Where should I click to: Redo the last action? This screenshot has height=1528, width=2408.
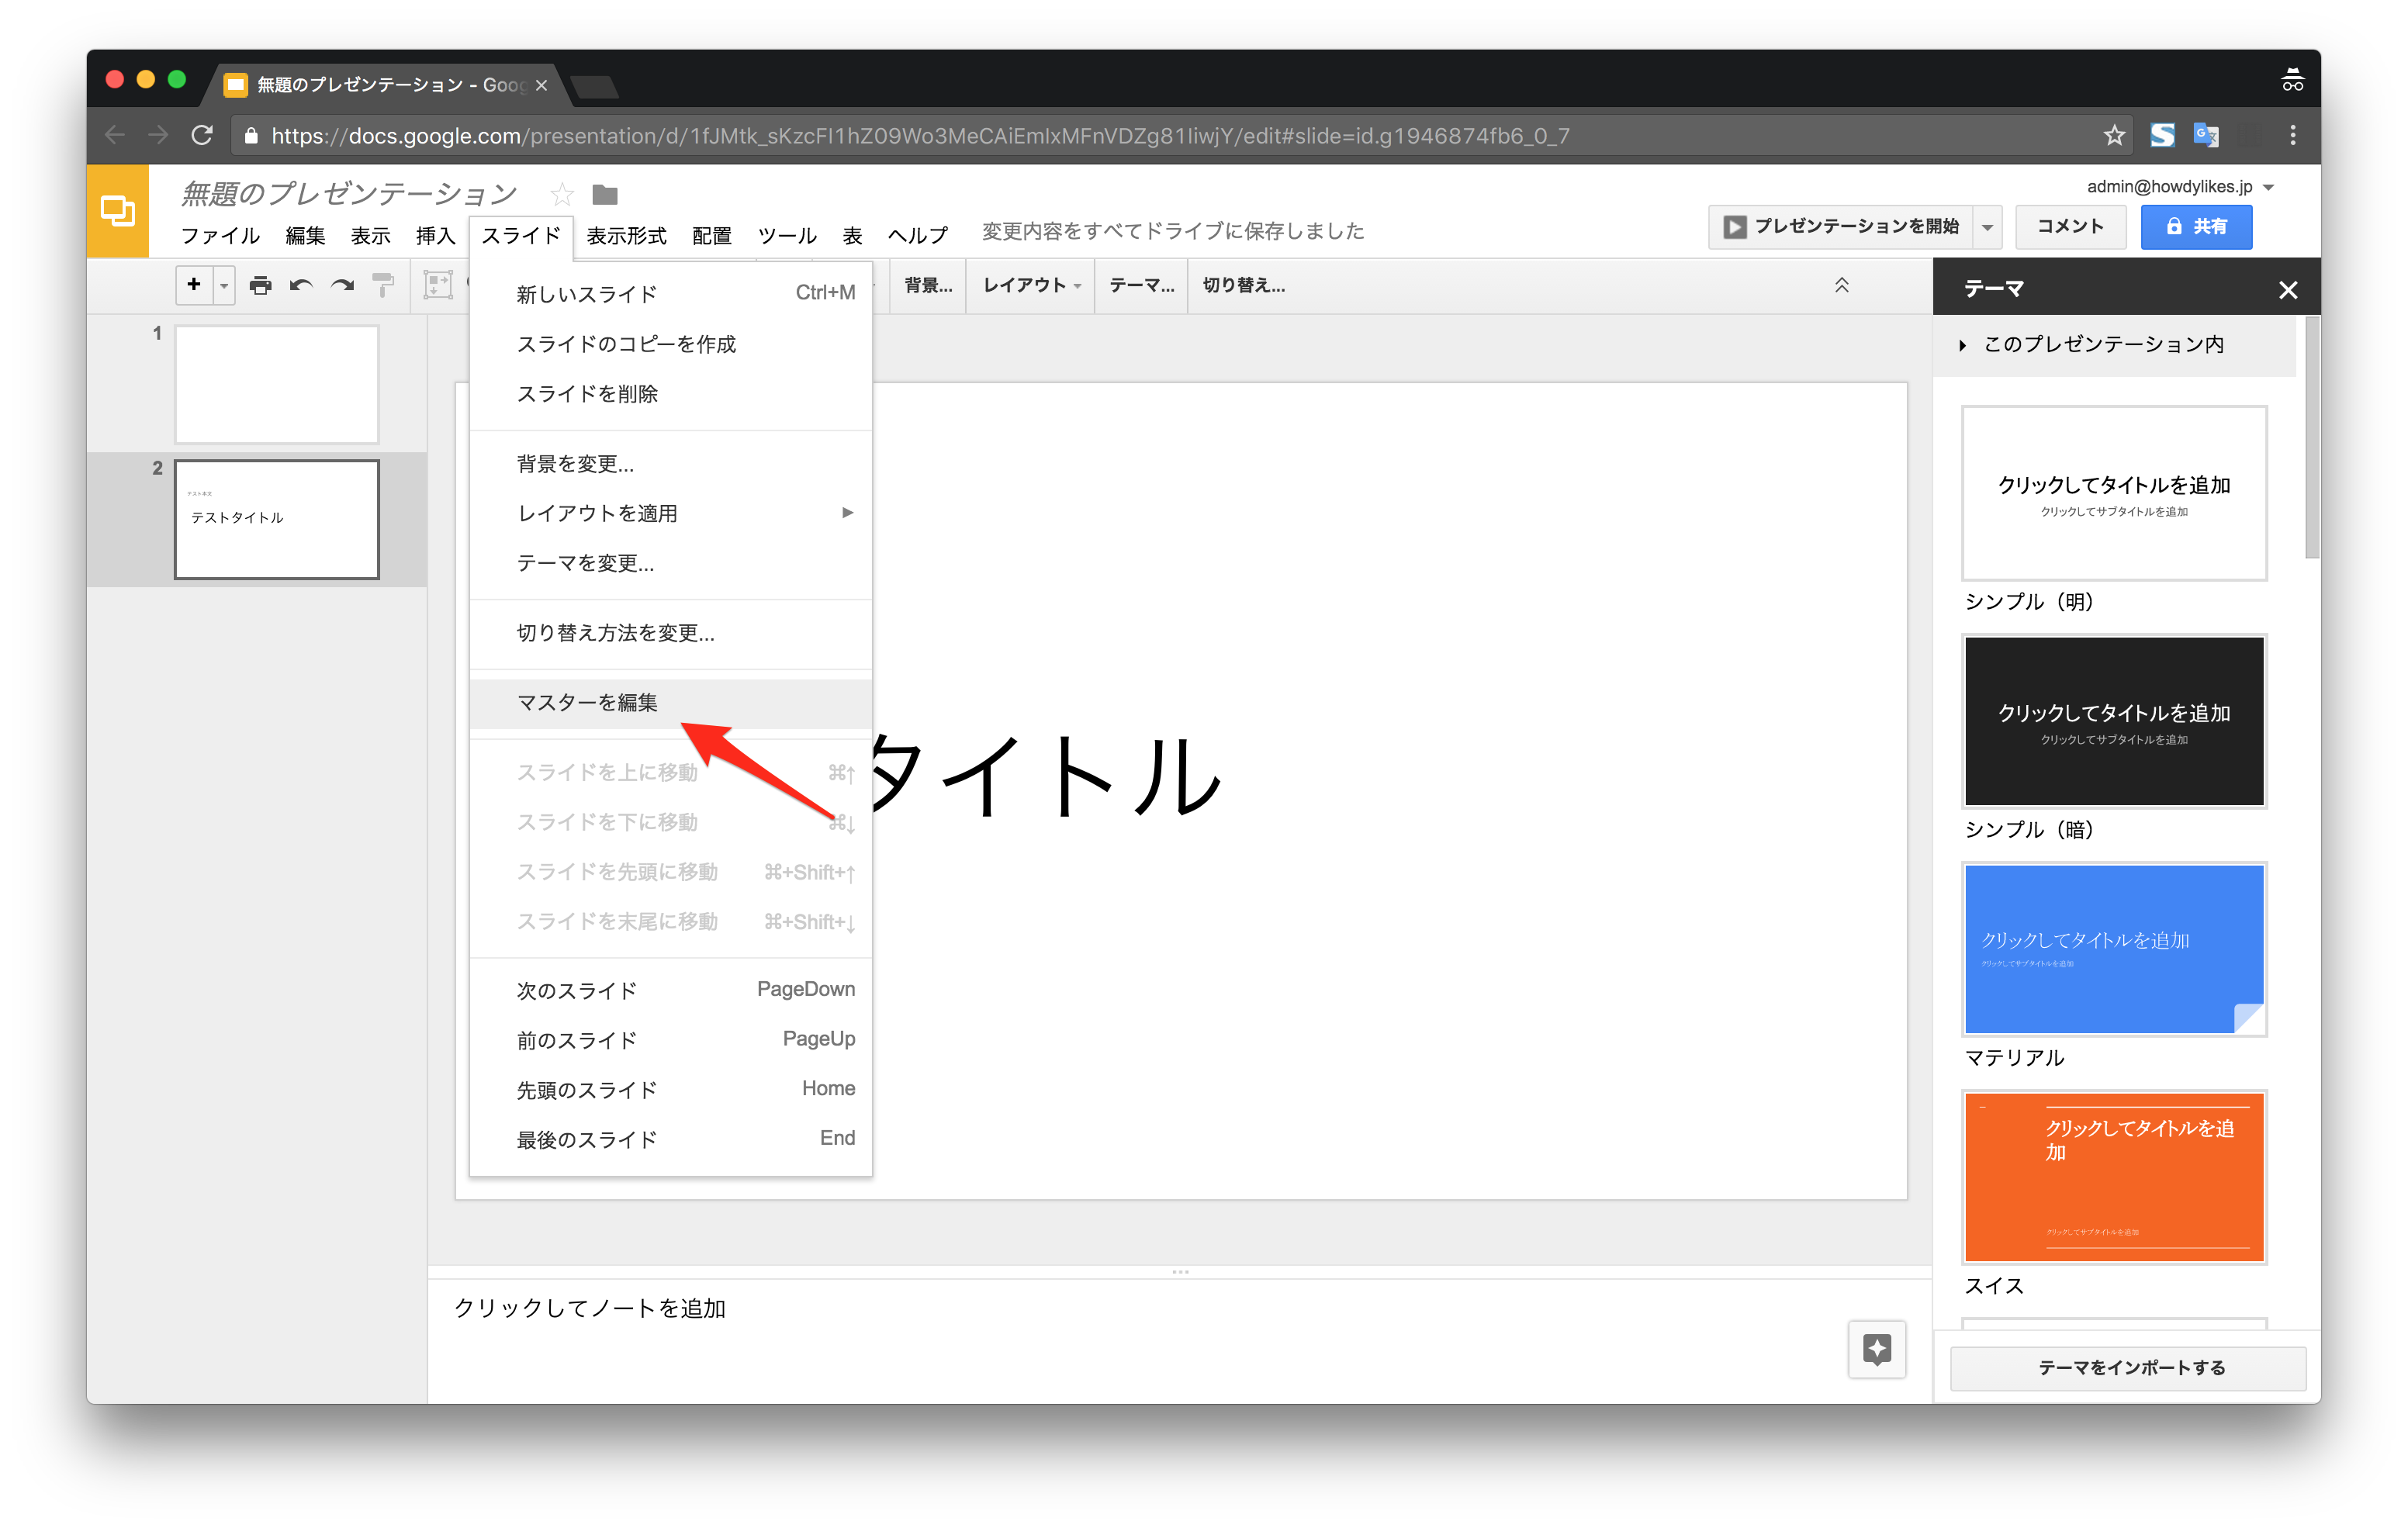(342, 285)
